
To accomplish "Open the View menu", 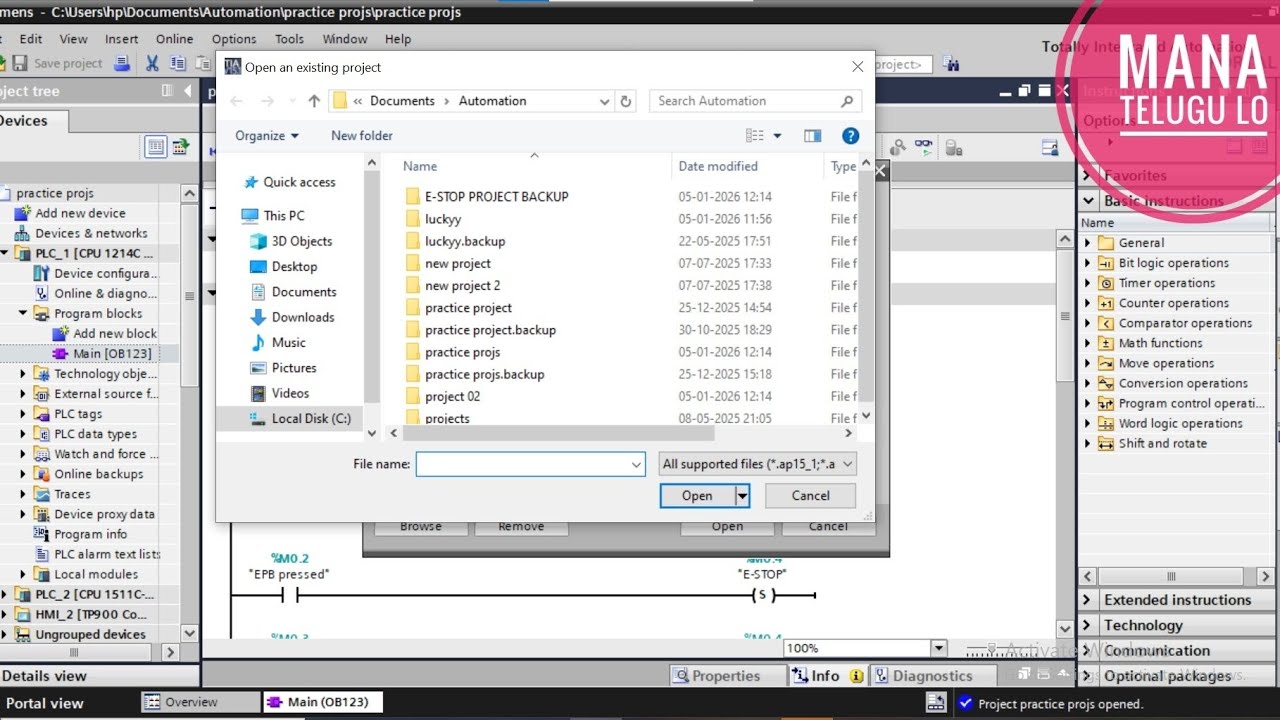I will pyautogui.click(x=73, y=39).
